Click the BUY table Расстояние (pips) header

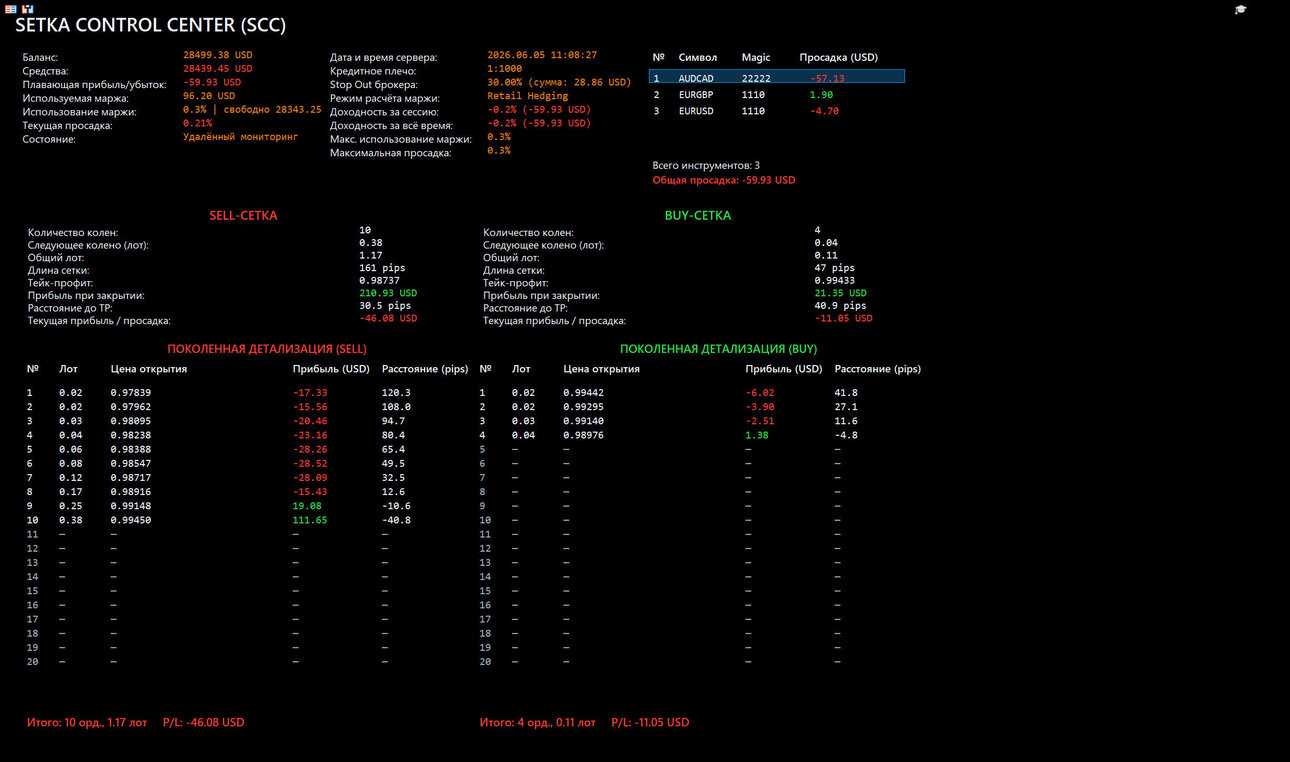pos(878,369)
